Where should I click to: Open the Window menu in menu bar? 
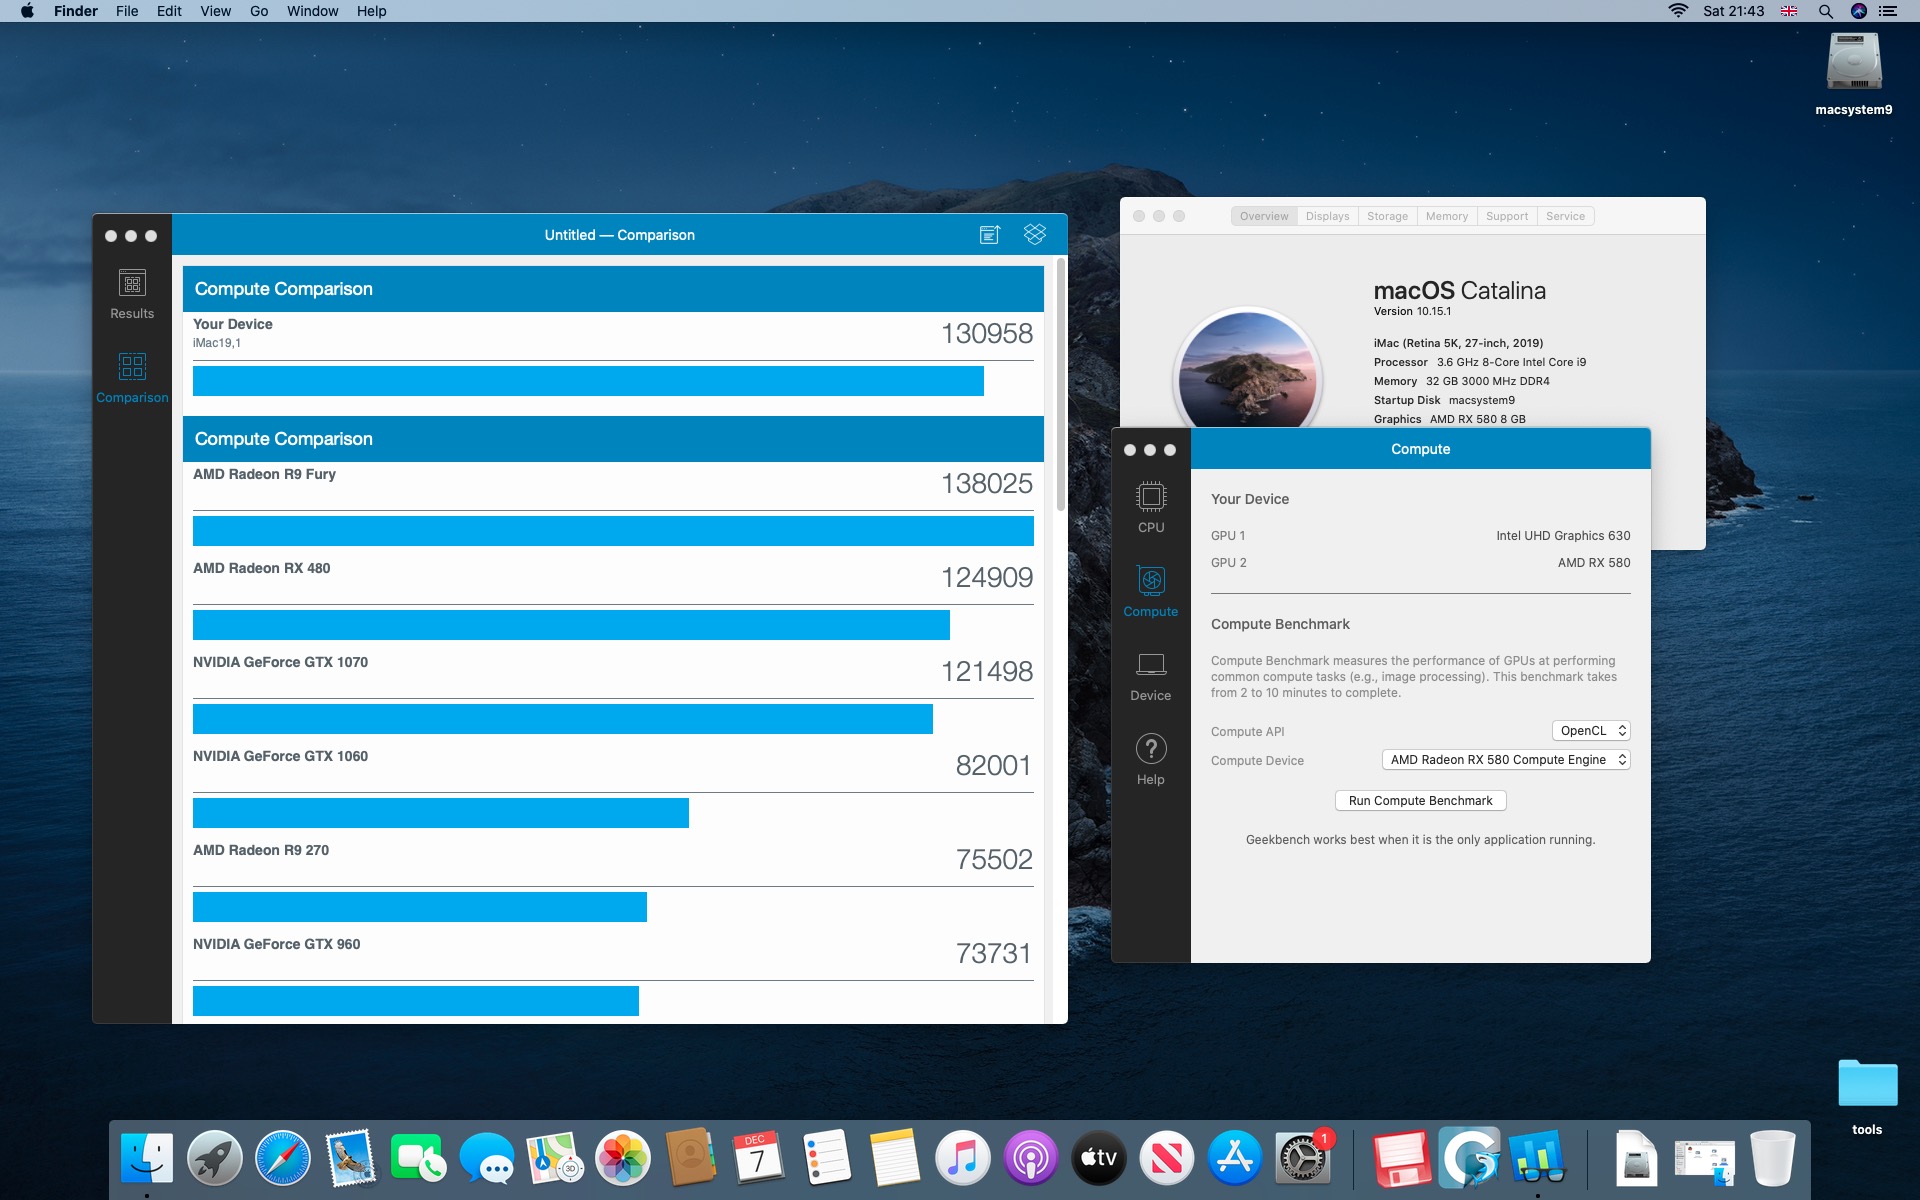coord(312,11)
